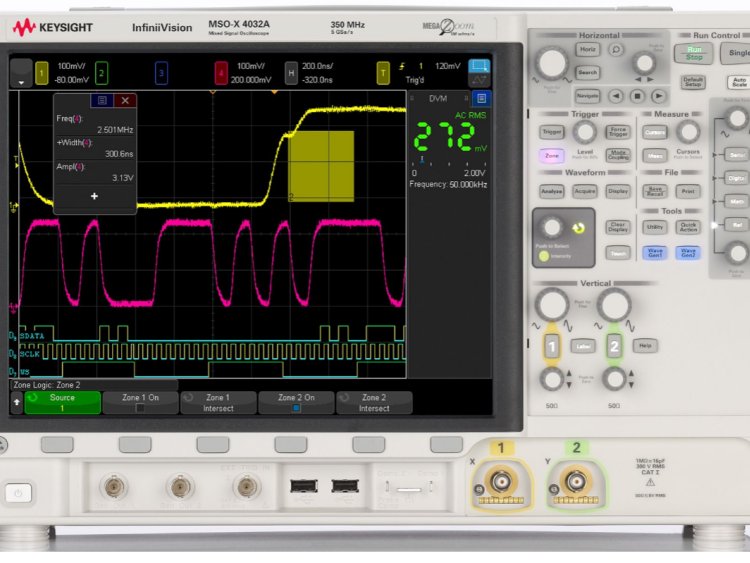Hit the Navigate stop square key
The height and width of the screenshot is (563, 750).
(637, 96)
